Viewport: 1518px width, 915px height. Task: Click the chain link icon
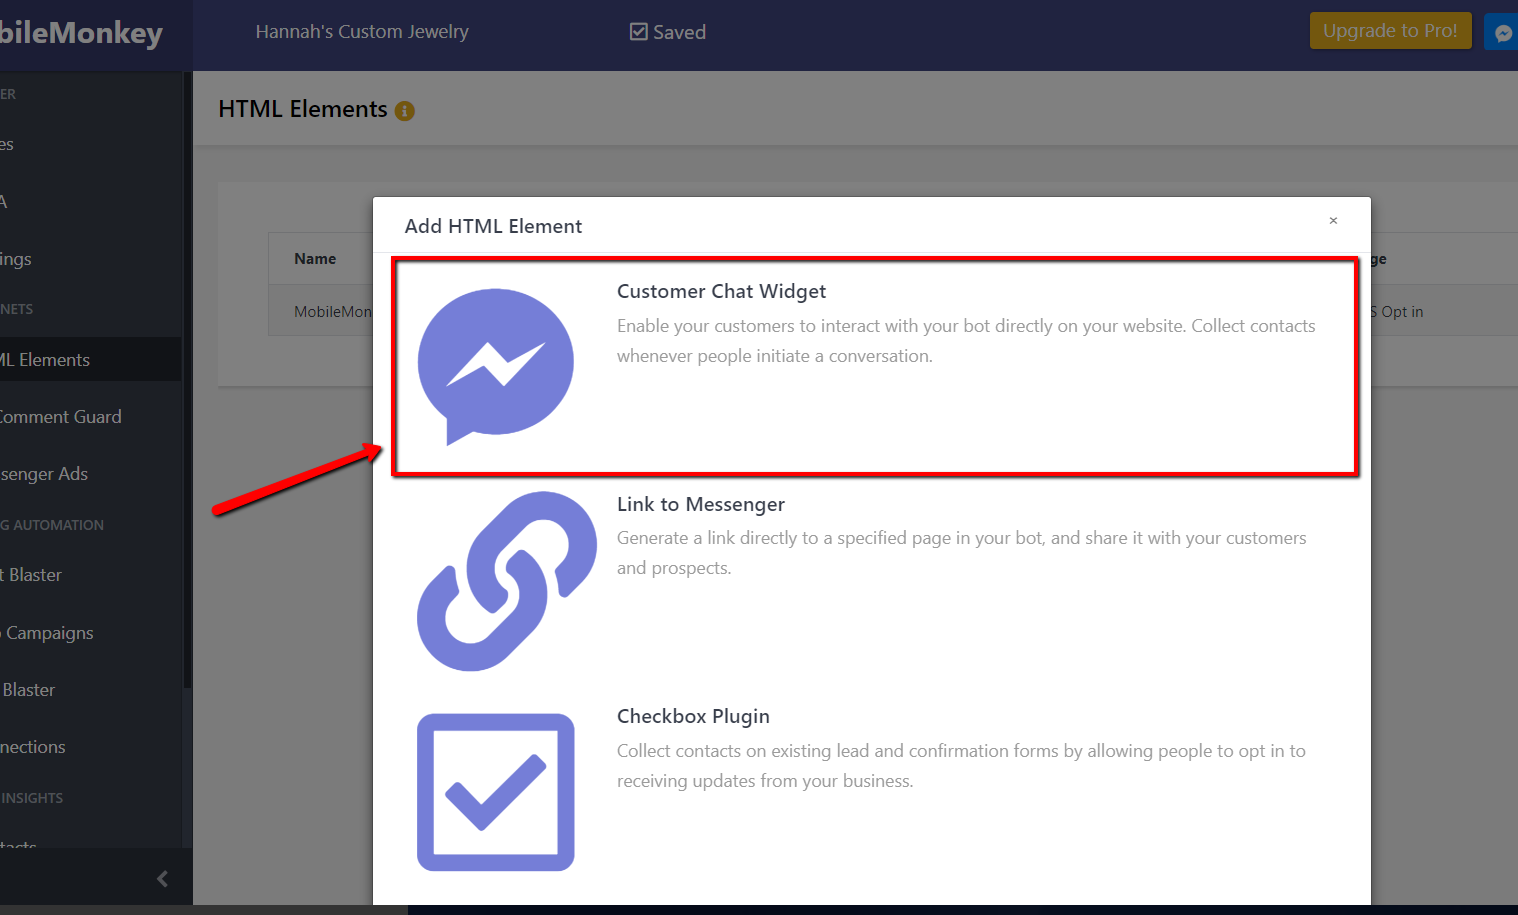click(x=507, y=581)
